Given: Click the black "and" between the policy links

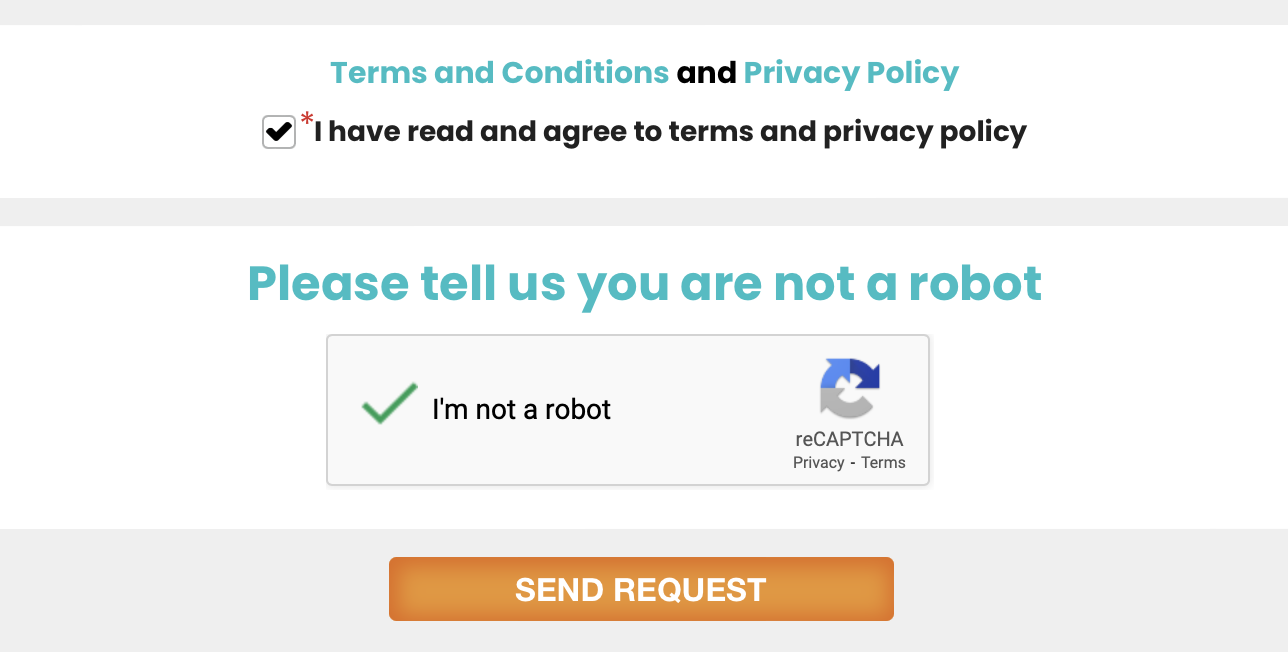Looking at the screenshot, I should [706, 73].
